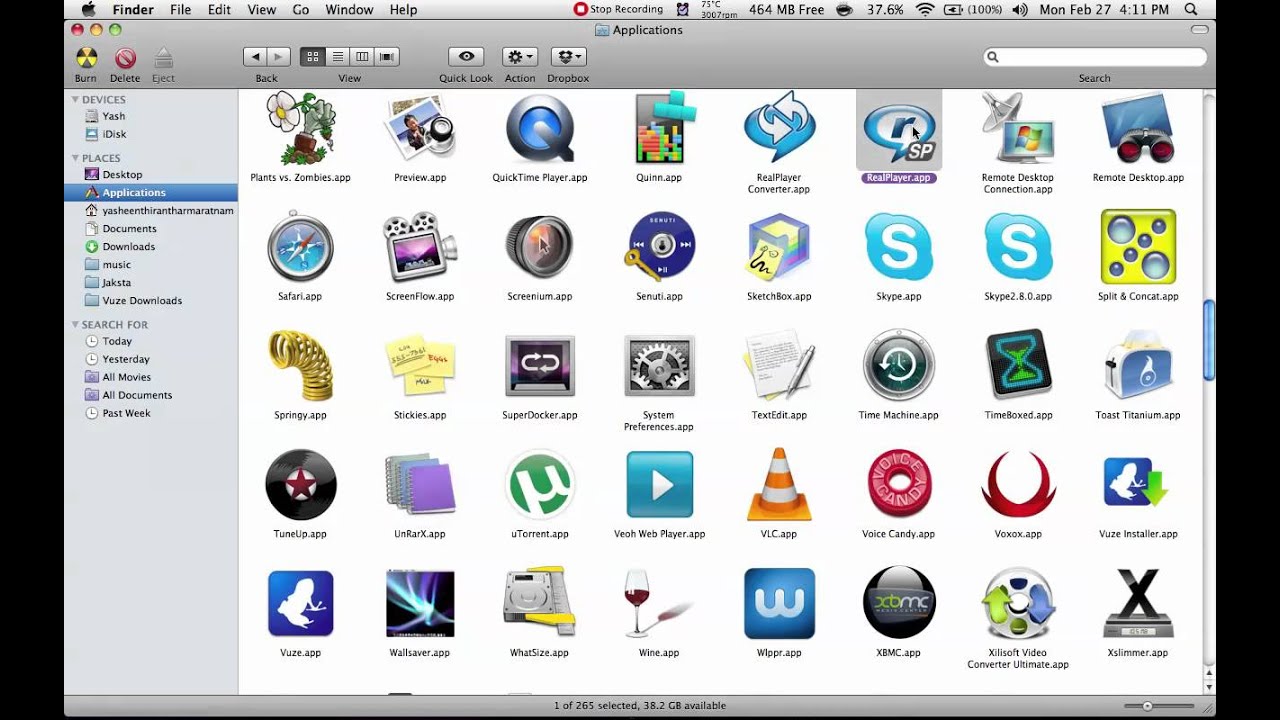Select the Toast Titanium app icon
Image resolution: width=1280 pixels, height=720 pixels.
pos(1138,365)
